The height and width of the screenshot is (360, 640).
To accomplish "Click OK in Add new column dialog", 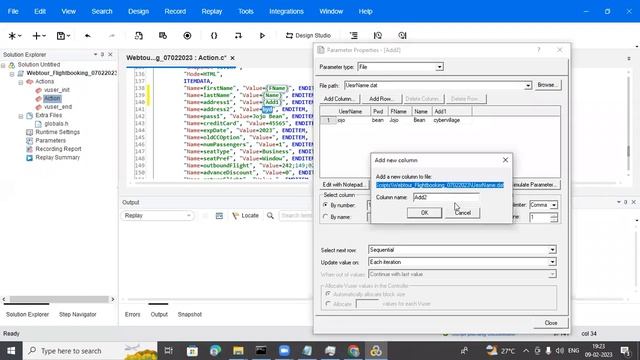I will tap(424, 213).
